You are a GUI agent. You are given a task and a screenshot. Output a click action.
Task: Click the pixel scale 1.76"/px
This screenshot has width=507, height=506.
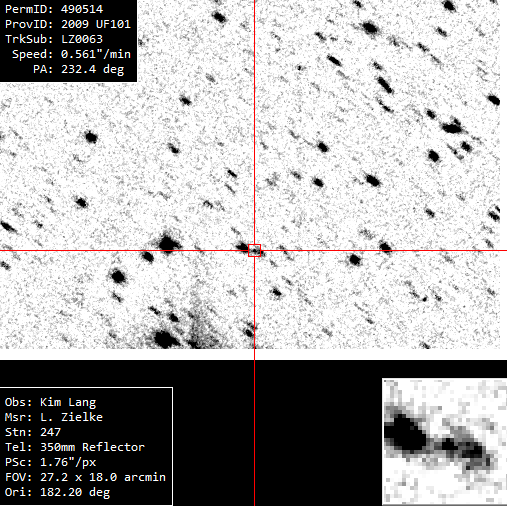click(68, 462)
